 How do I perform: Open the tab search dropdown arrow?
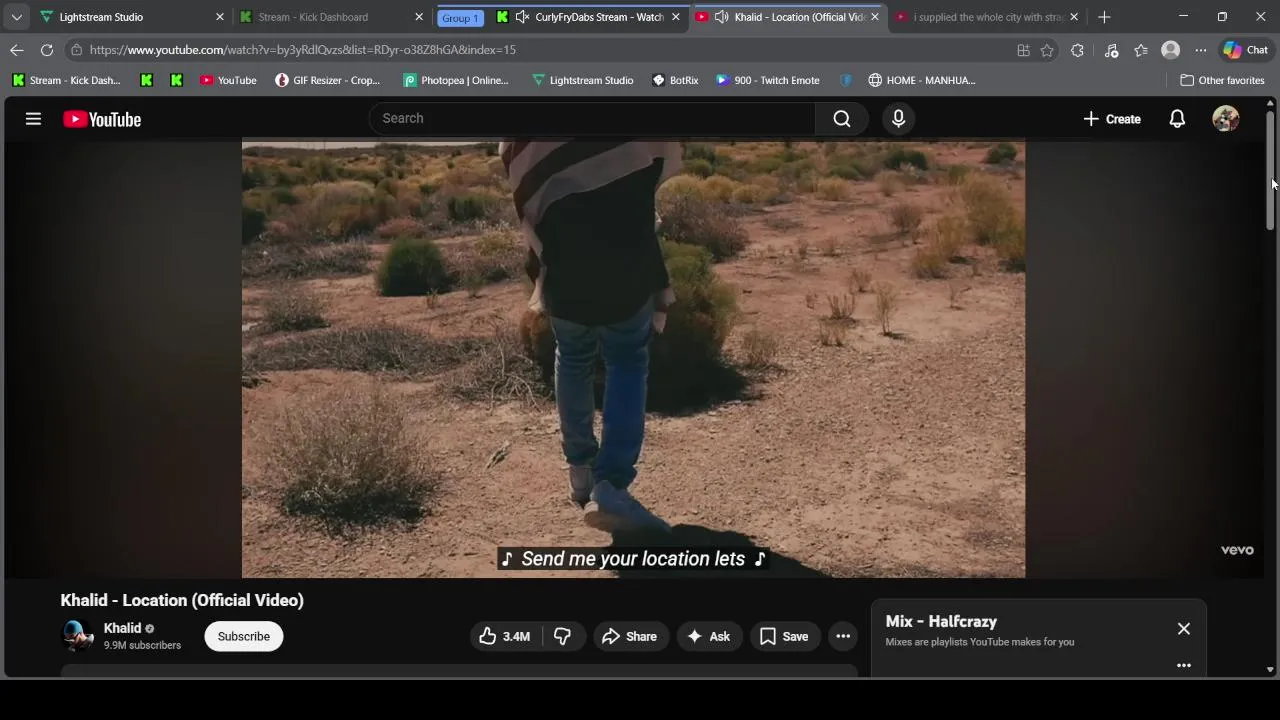pyautogui.click(x=16, y=17)
